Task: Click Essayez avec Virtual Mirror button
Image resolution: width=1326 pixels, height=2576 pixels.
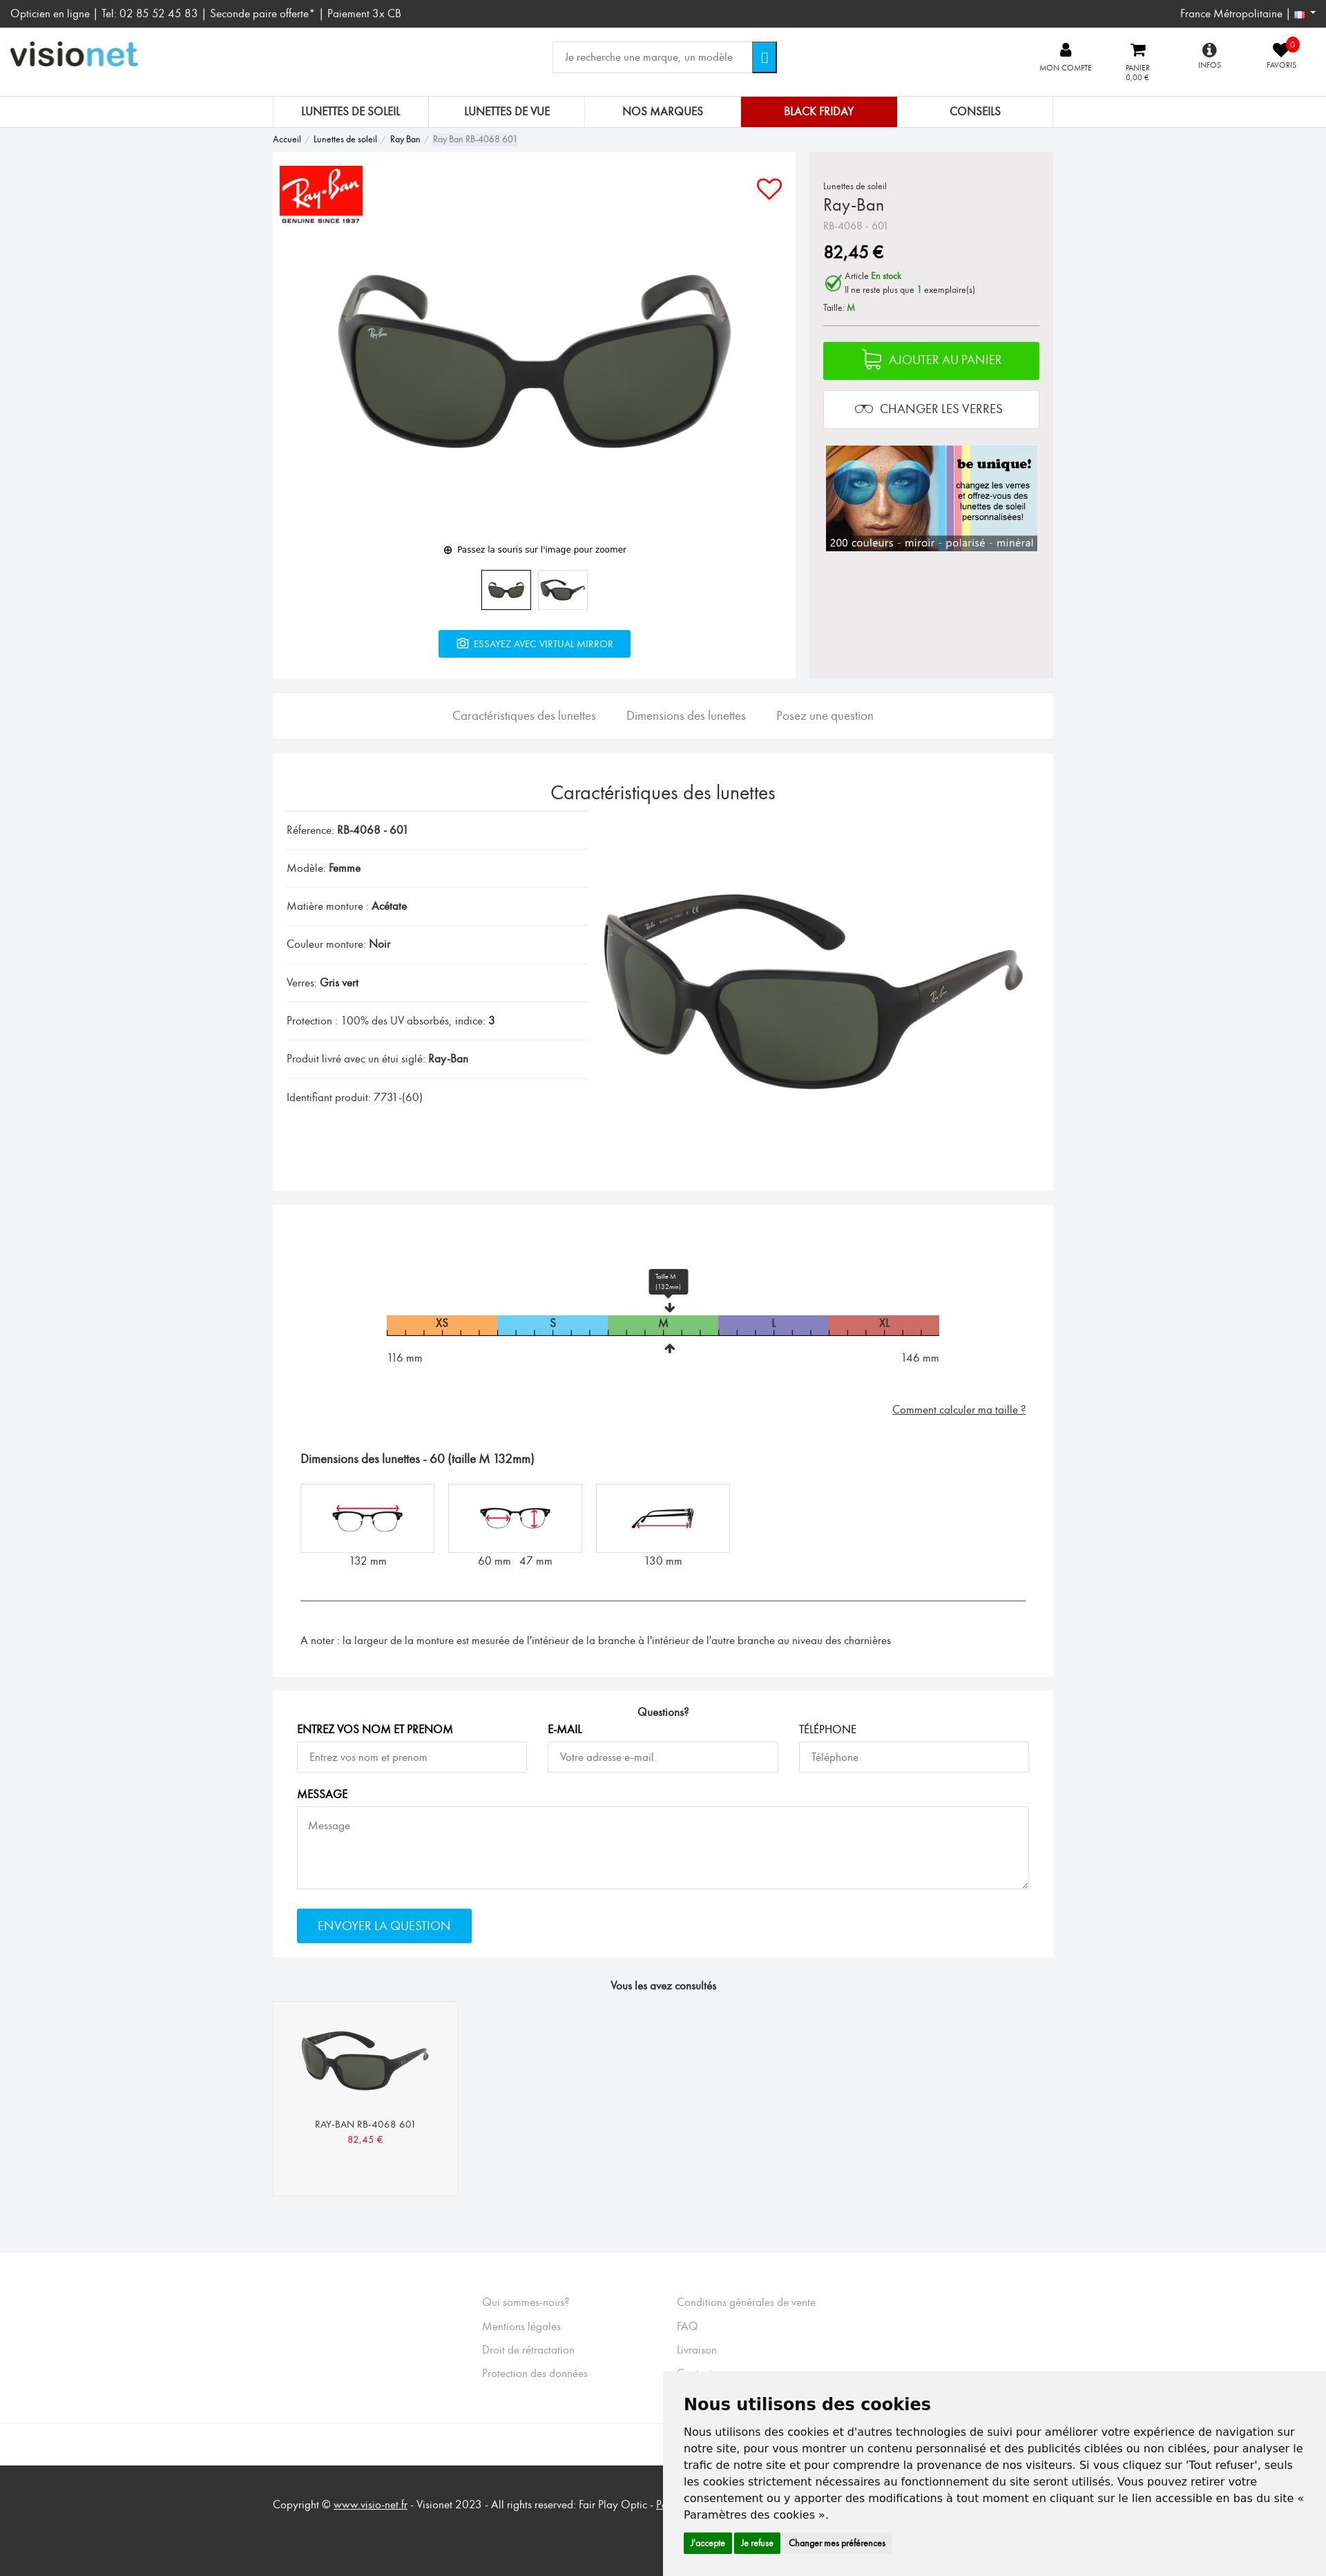Action: [x=534, y=644]
